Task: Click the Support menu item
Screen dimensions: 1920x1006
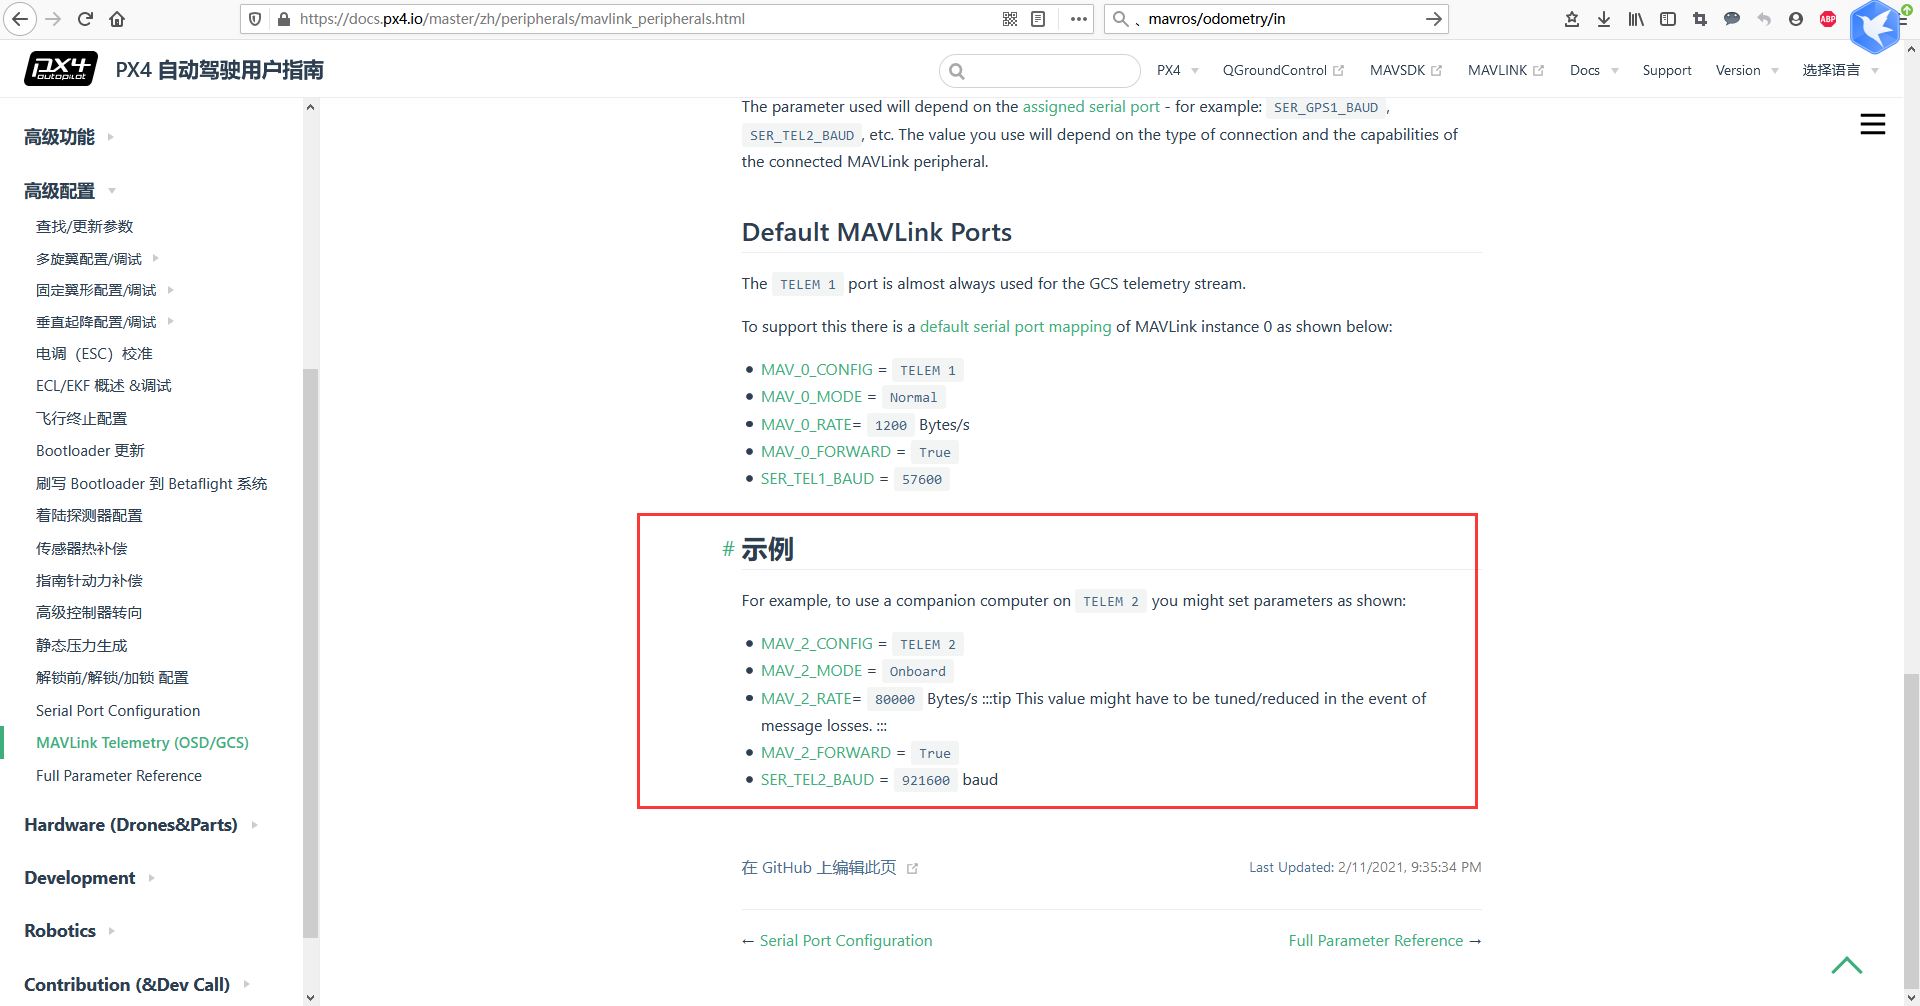Action: point(1666,70)
